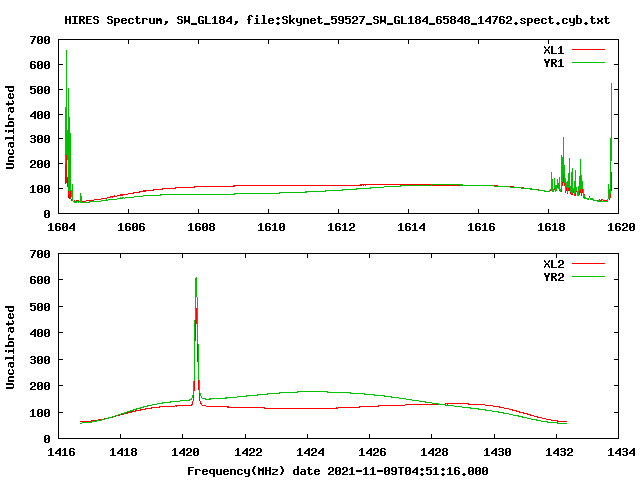Click the upper plot's 700 y-axis label
This screenshot has height=480, width=640.
click(40, 40)
